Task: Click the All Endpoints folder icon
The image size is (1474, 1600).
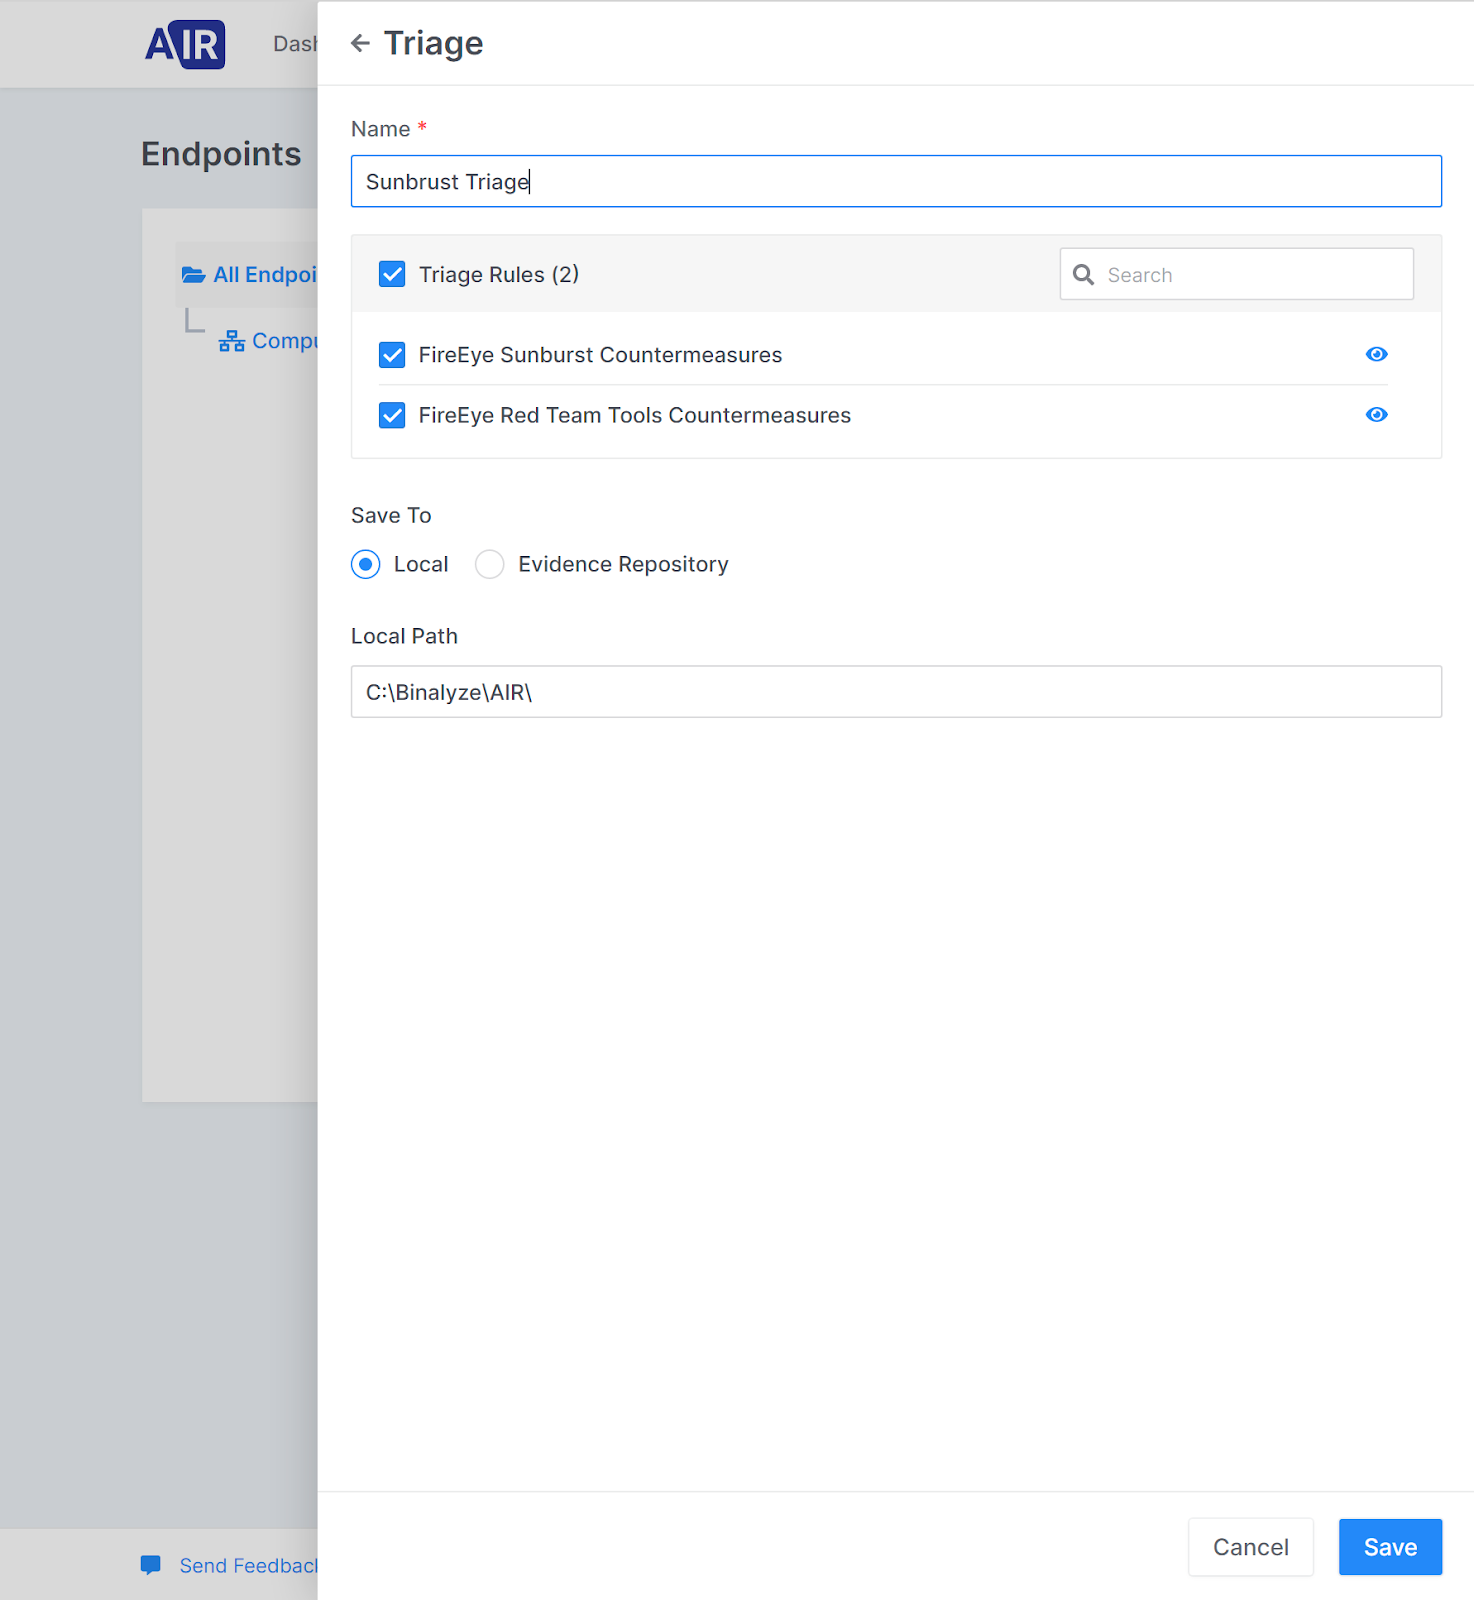Action: pyautogui.click(x=193, y=275)
